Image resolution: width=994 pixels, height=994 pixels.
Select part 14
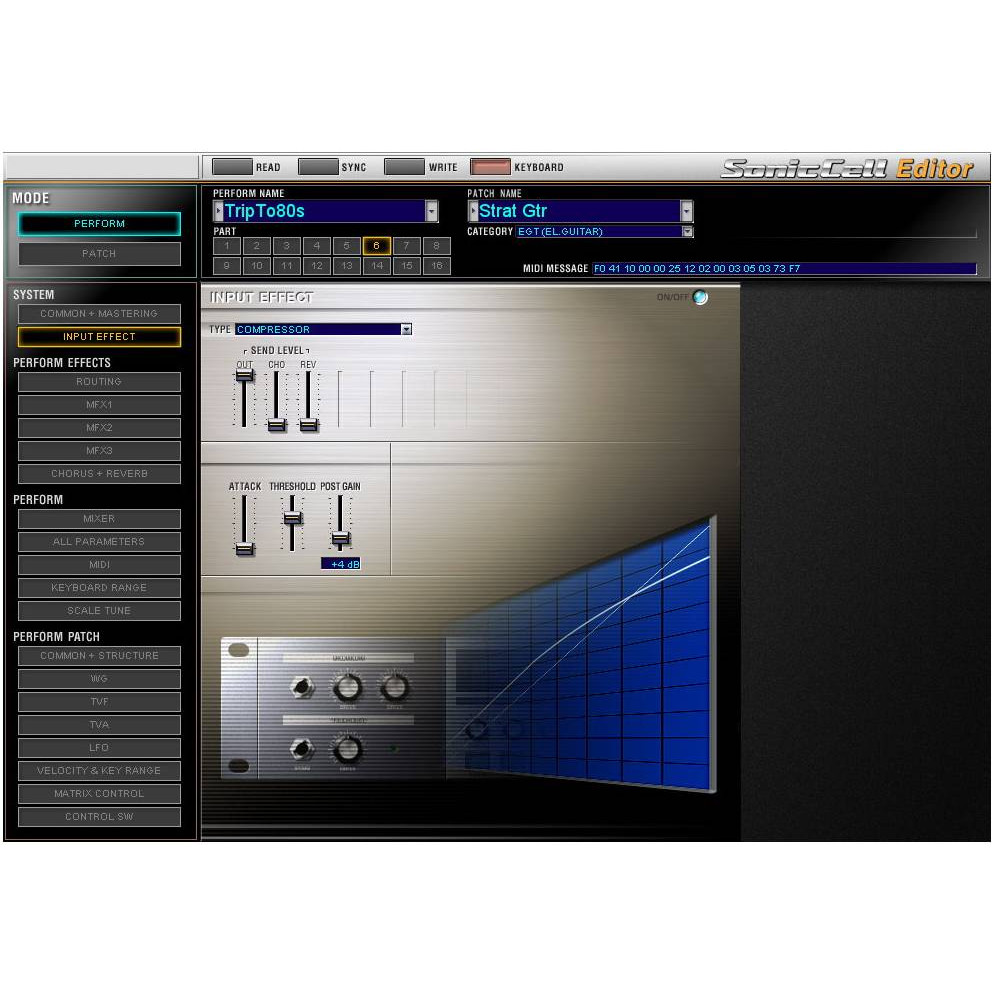[377, 266]
